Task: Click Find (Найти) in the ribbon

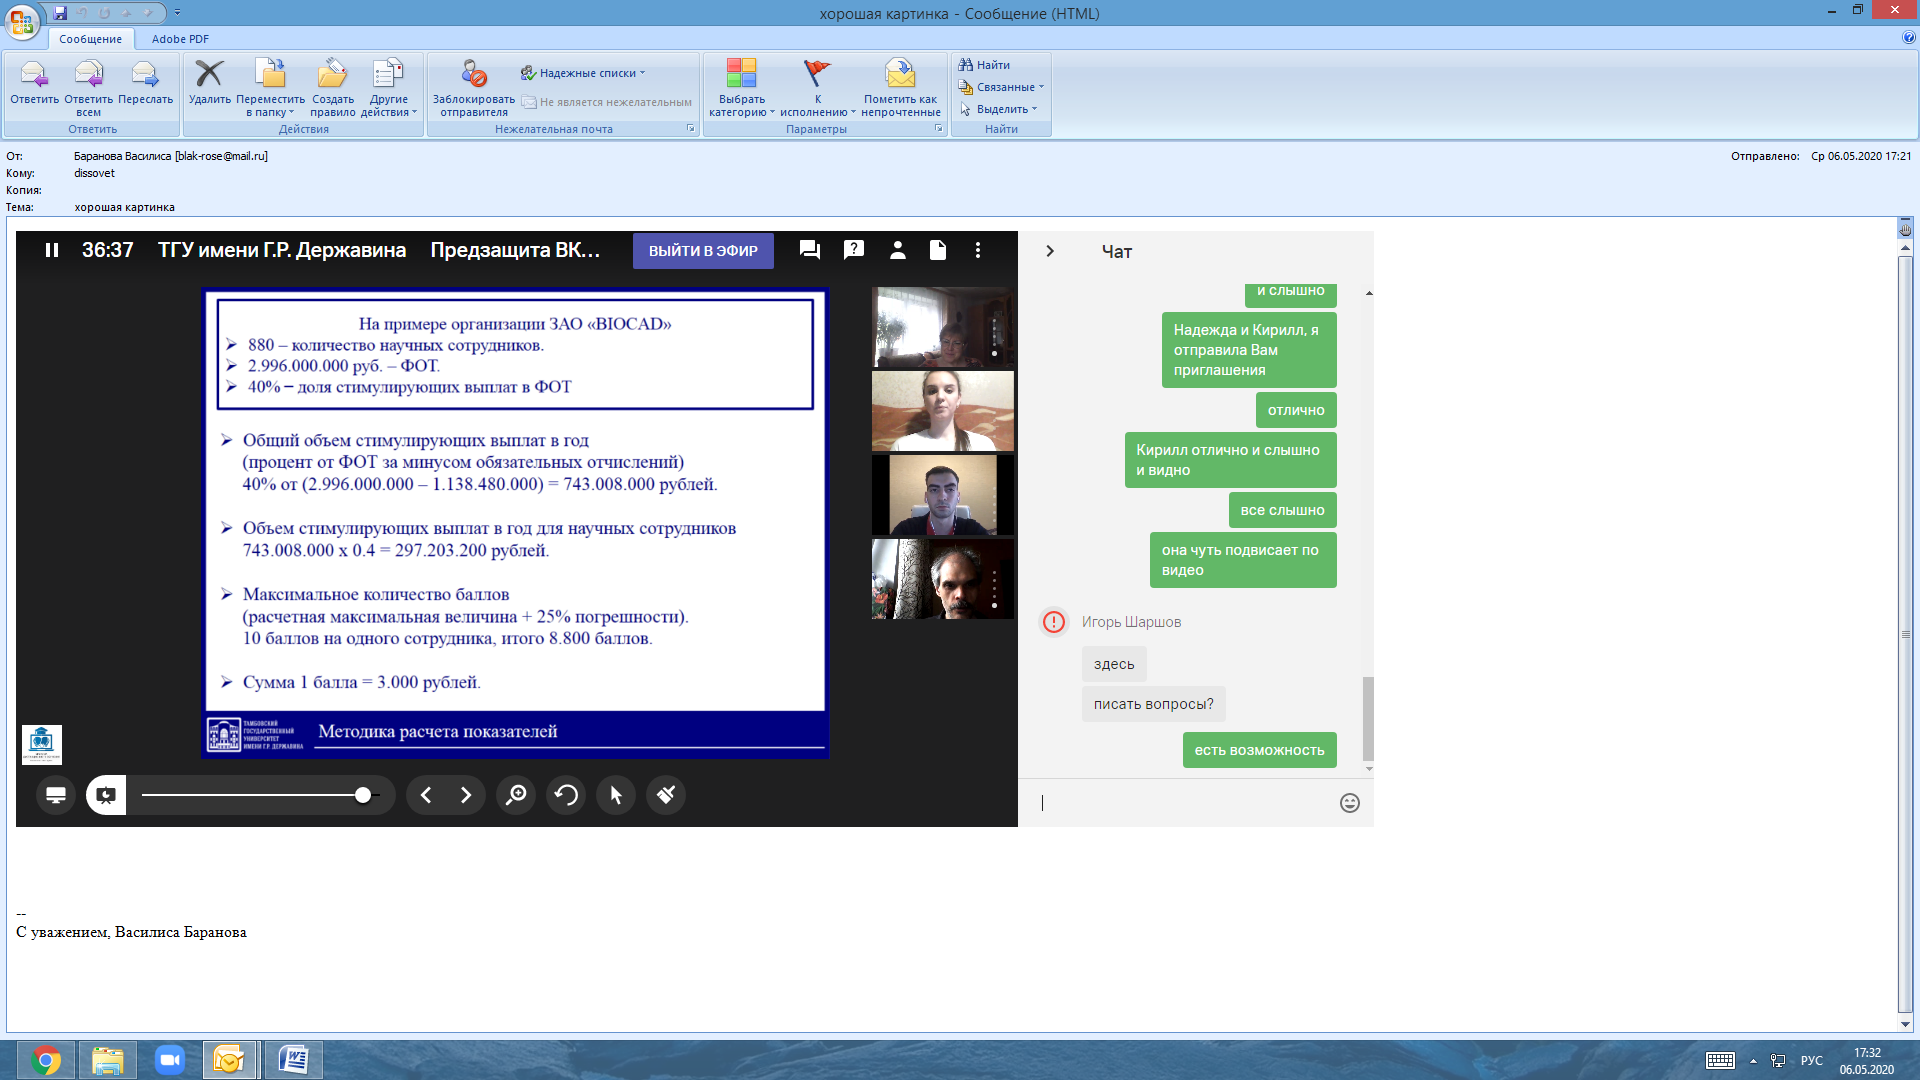Action: [x=984, y=65]
